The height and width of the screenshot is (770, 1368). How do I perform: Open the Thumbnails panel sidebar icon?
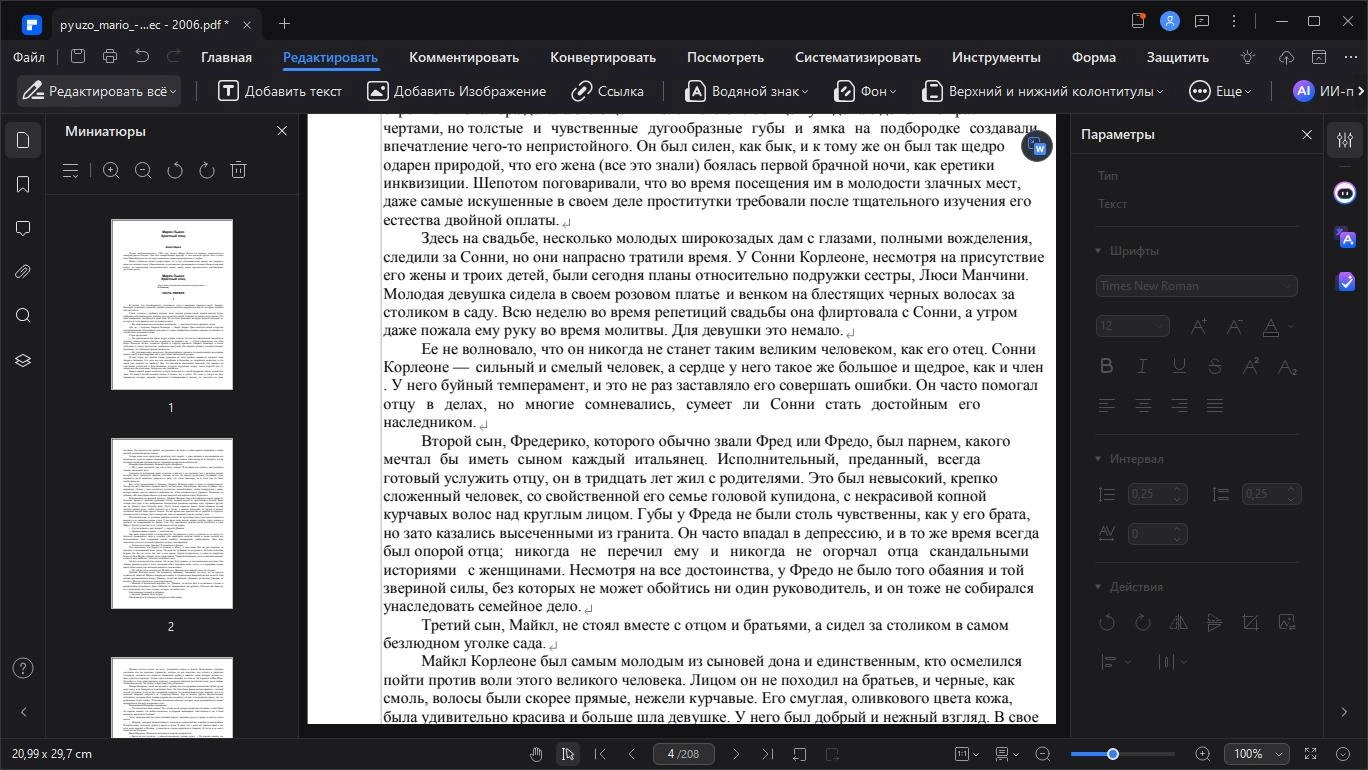click(x=24, y=140)
